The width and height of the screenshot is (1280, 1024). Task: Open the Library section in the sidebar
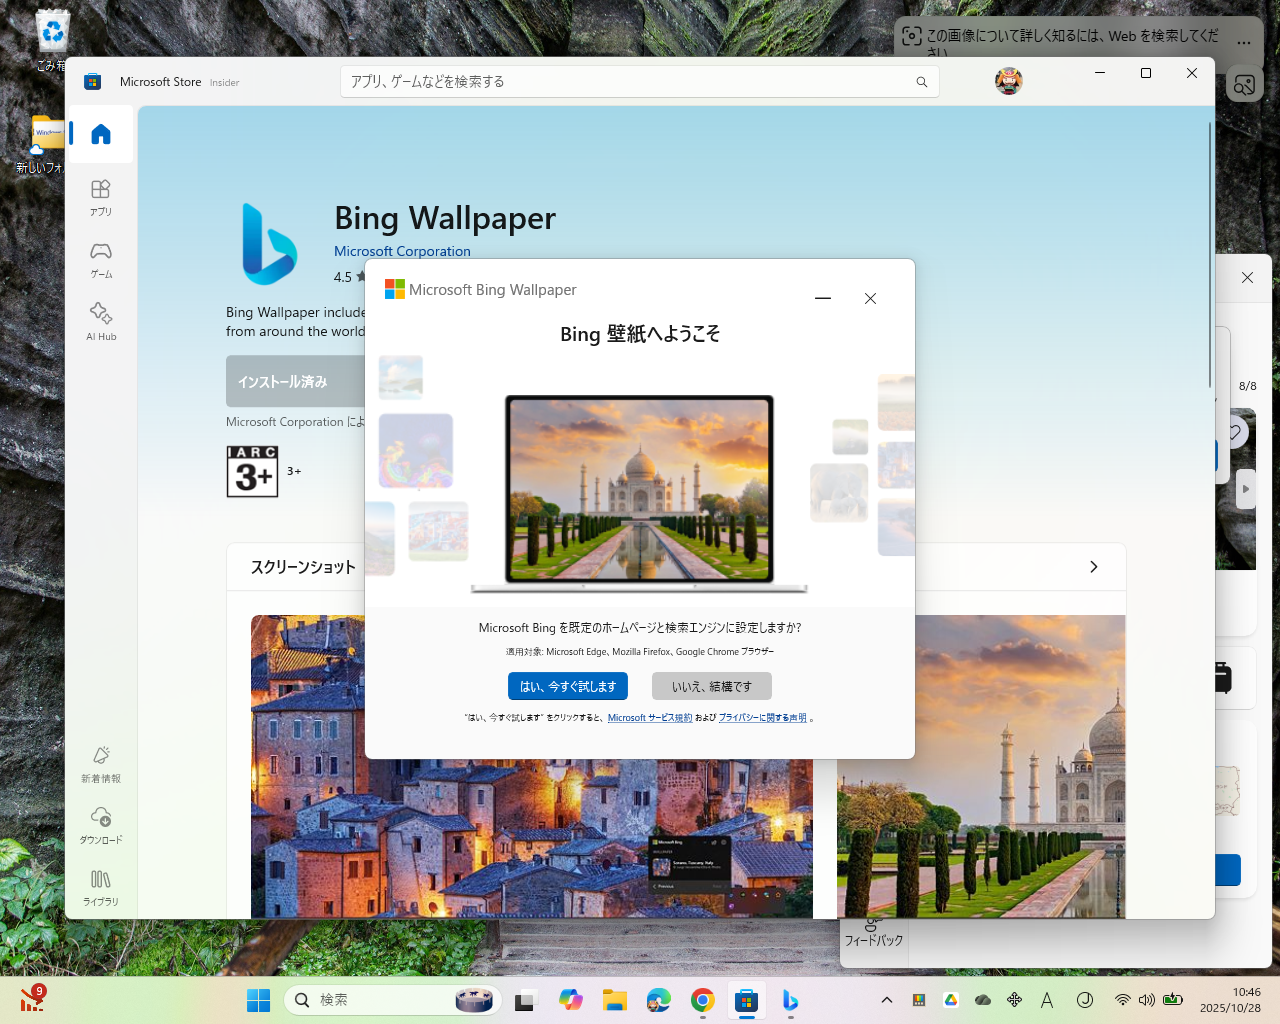point(100,887)
